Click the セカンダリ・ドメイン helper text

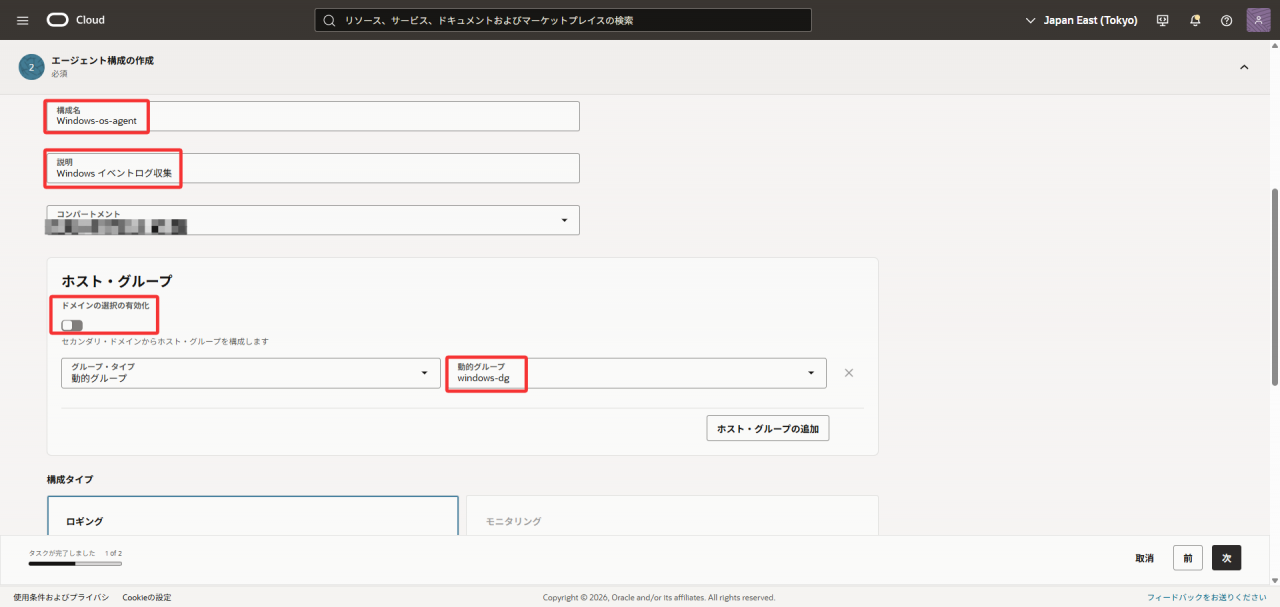pos(165,342)
